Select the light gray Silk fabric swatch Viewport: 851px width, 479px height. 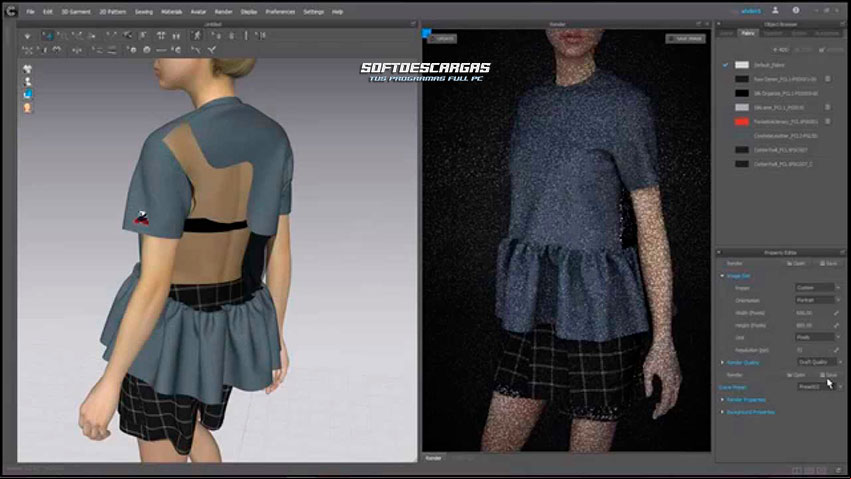742,107
